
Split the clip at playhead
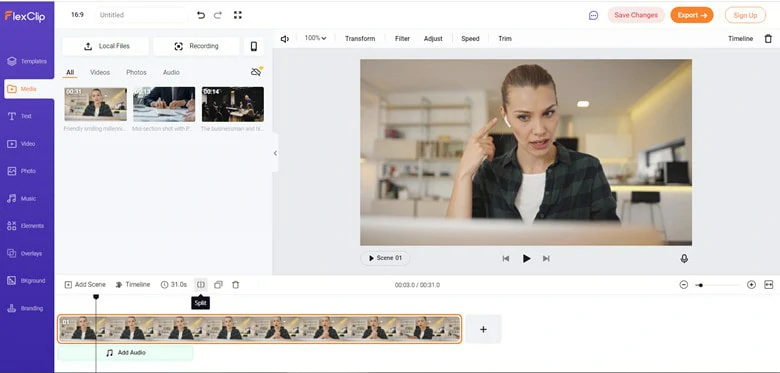click(200, 284)
